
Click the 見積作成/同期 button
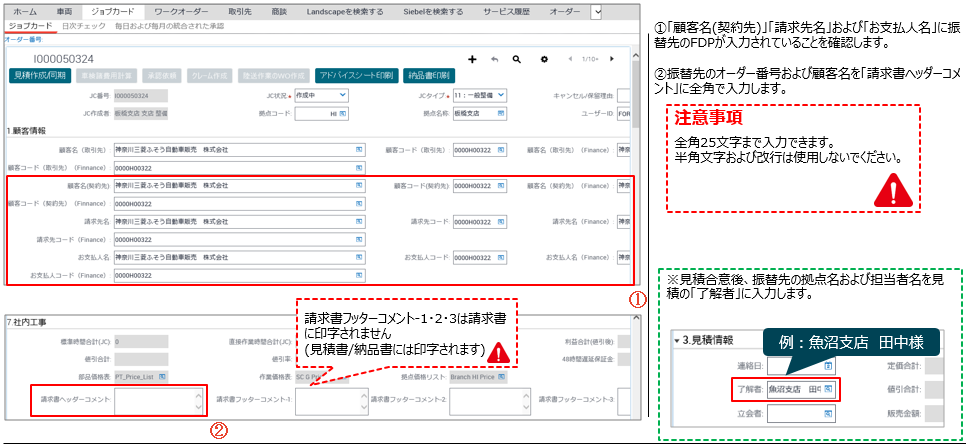[x=41, y=75]
